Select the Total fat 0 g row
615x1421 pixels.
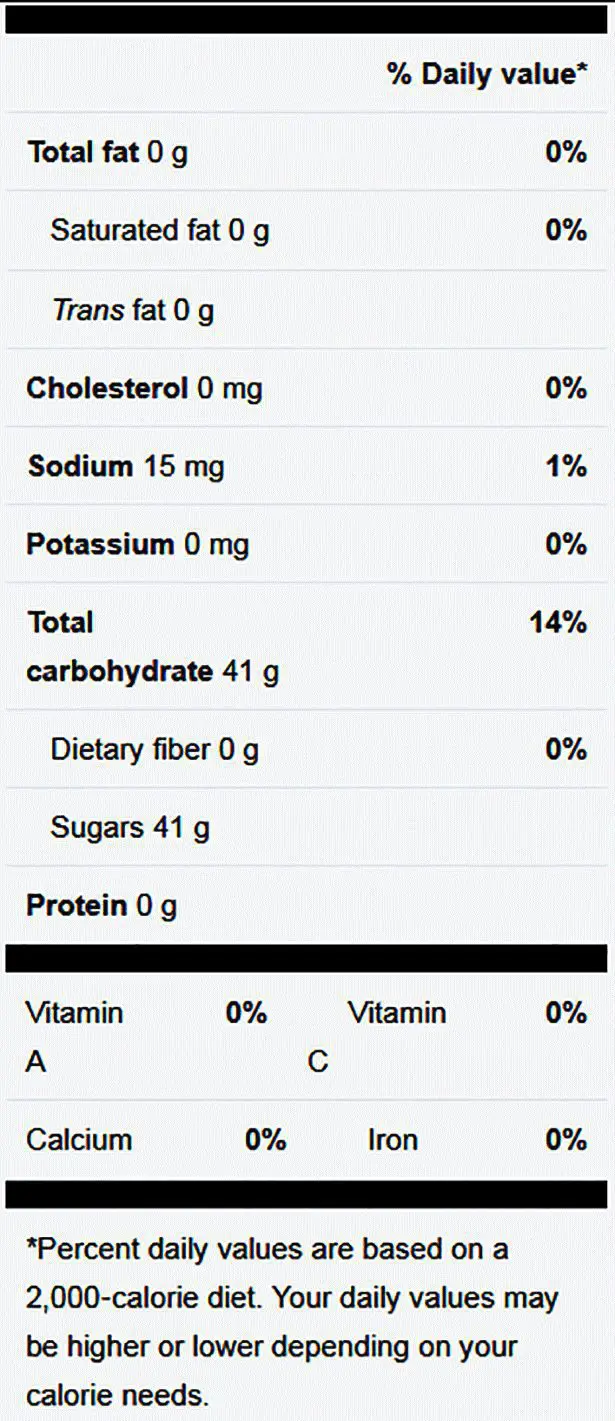click(307, 152)
